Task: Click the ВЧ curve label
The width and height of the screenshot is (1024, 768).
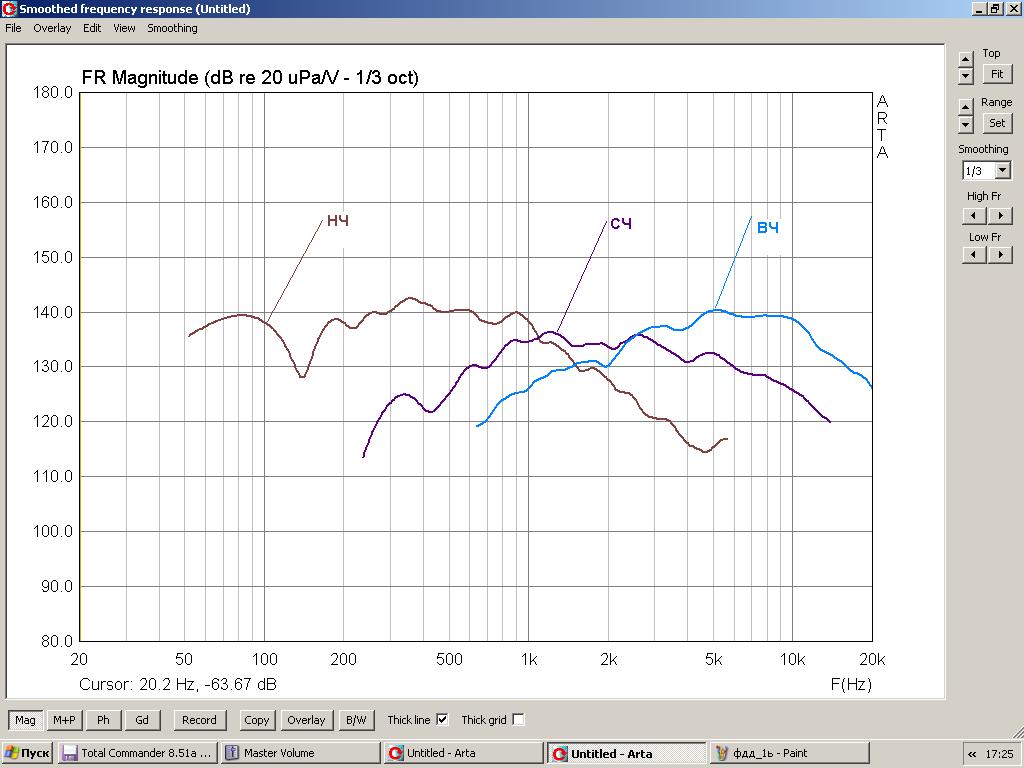Action: point(767,228)
